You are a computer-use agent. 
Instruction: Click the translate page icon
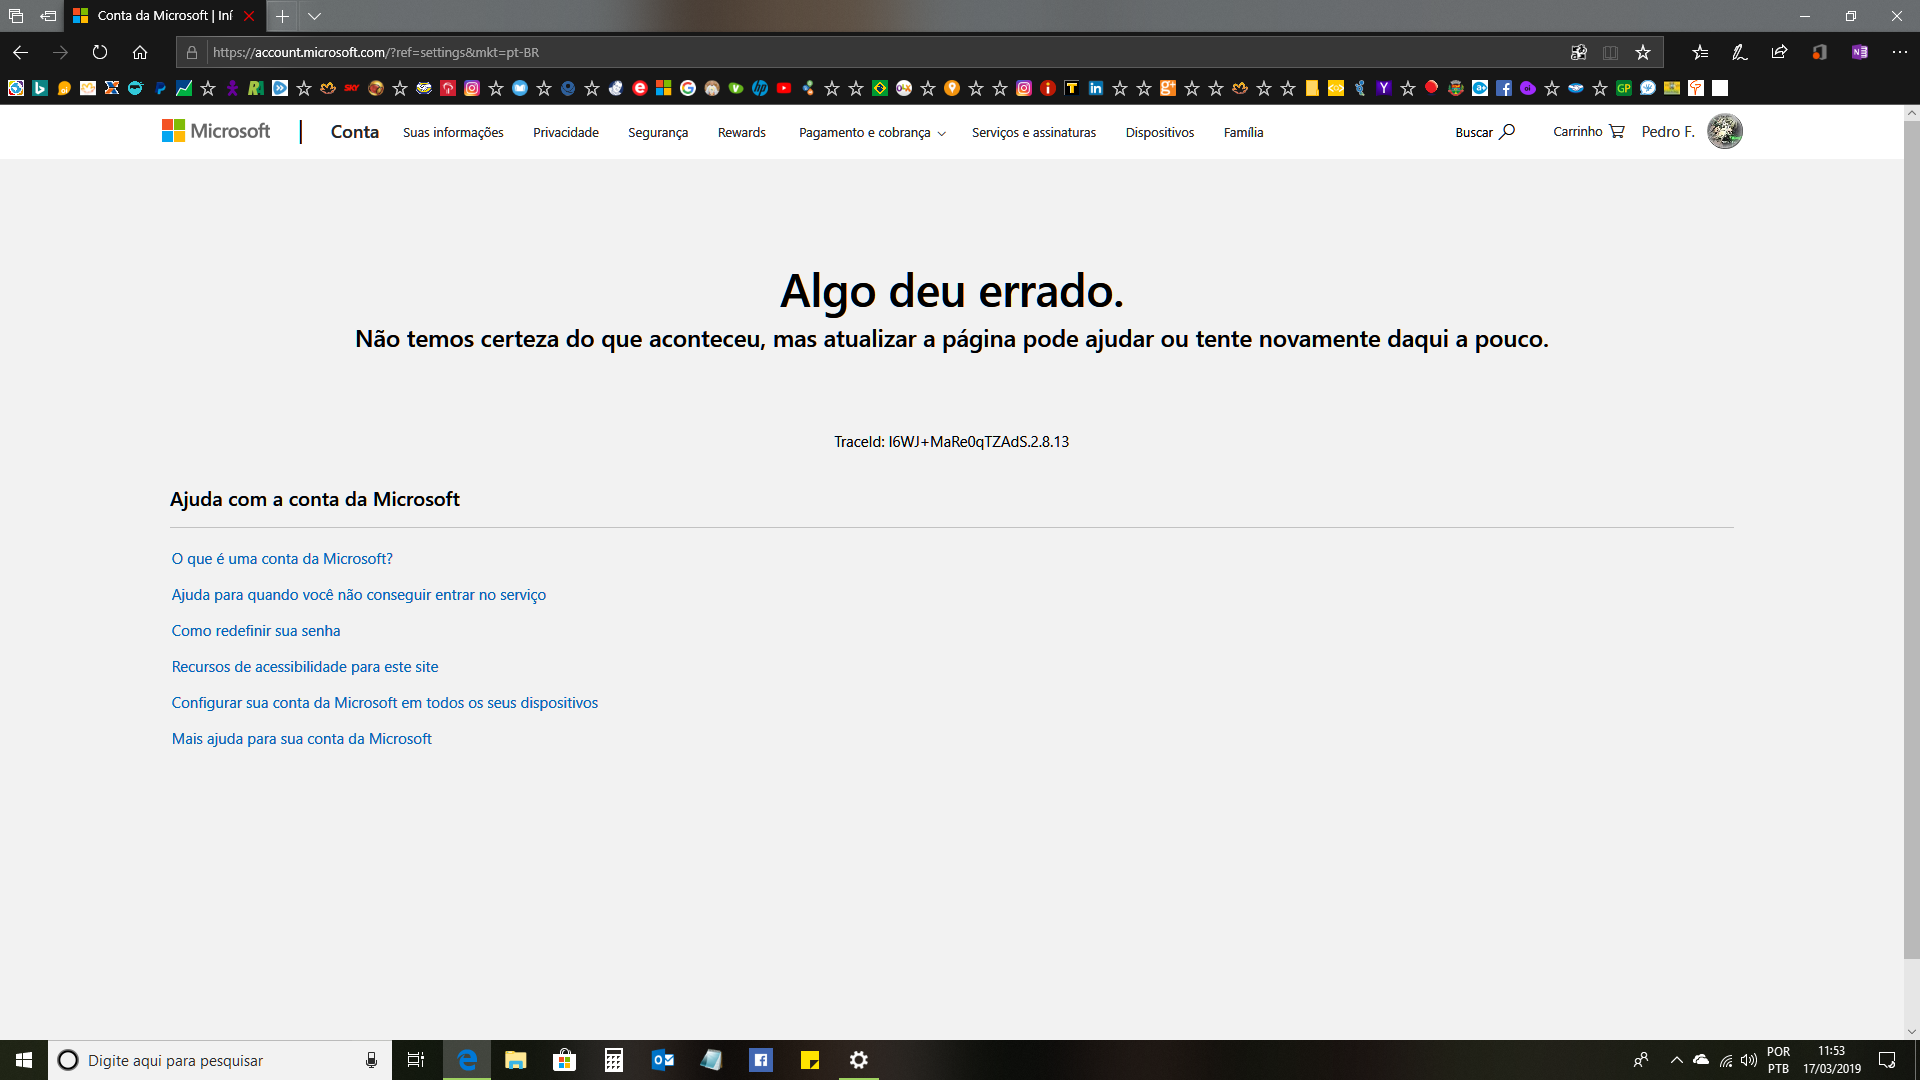click(1579, 52)
